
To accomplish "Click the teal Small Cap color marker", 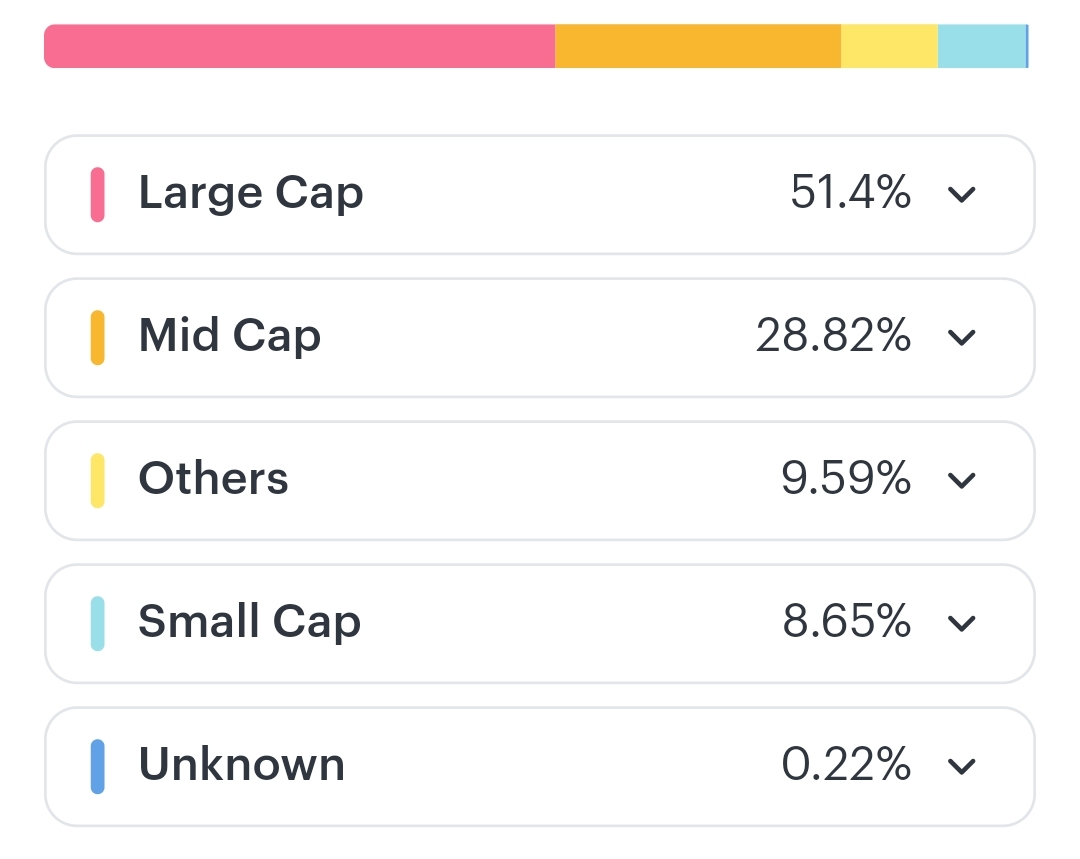I will [97, 623].
